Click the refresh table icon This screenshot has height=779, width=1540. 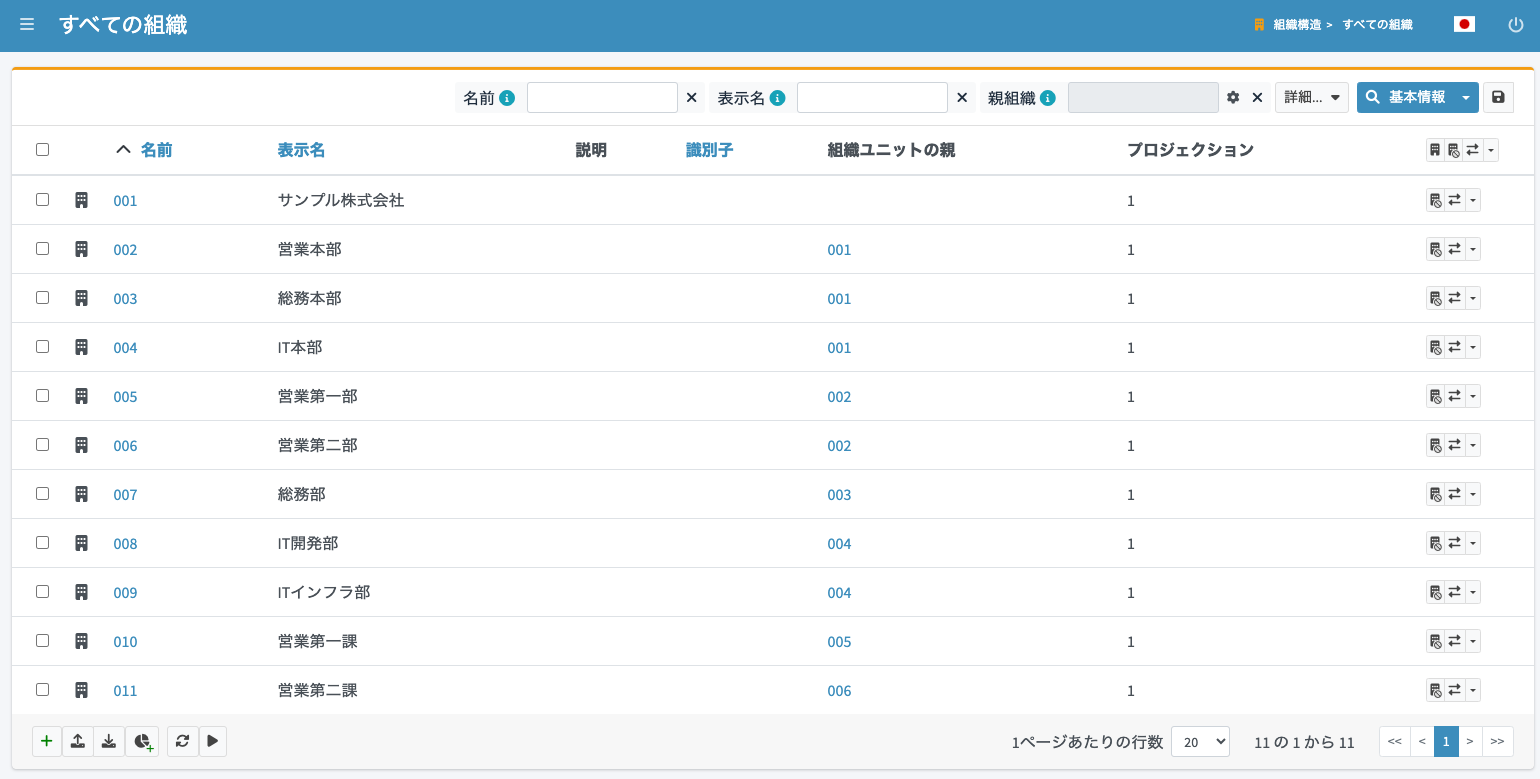click(182, 741)
